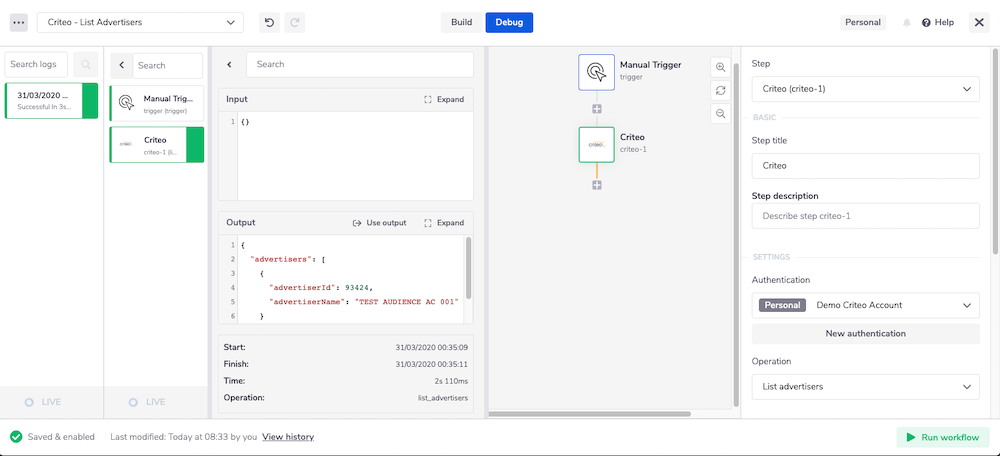The image size is (1000, 456).
Task: Open the Authentication dropdown
Action: pyautogui.click(x=865, y=305)
